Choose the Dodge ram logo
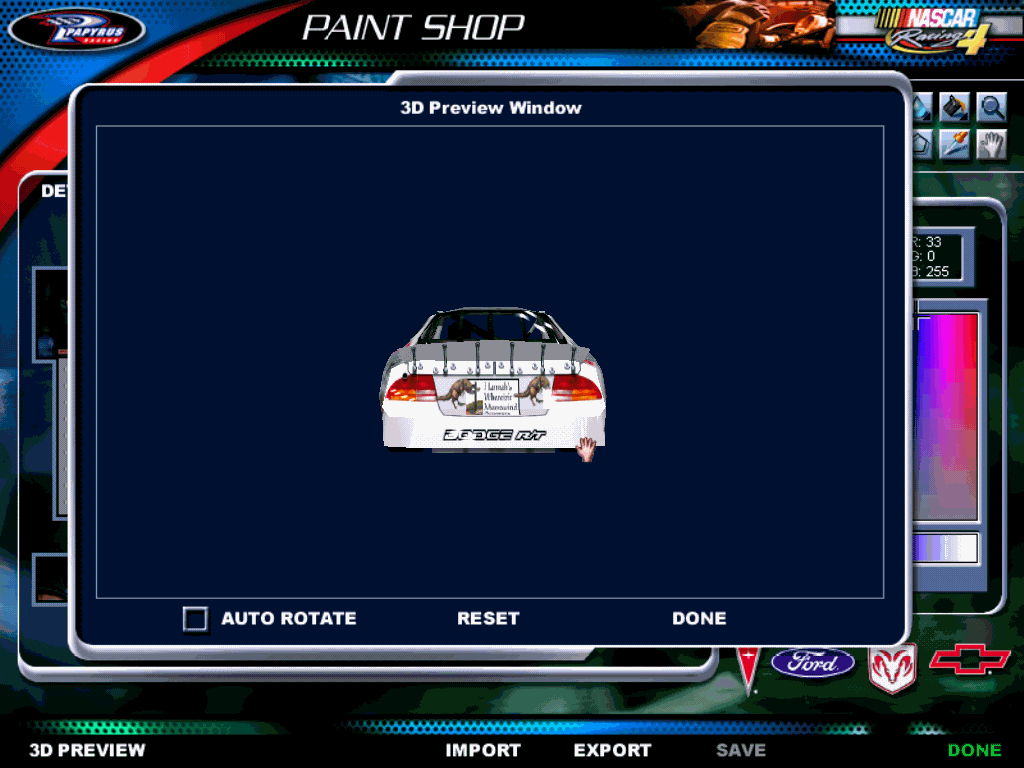The width and height of the screenshot is (1024, 768). pos(892,667)
